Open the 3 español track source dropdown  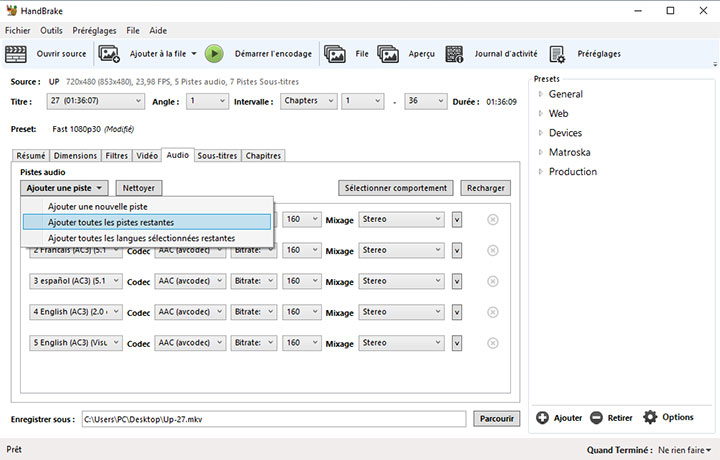pos(76,281)
